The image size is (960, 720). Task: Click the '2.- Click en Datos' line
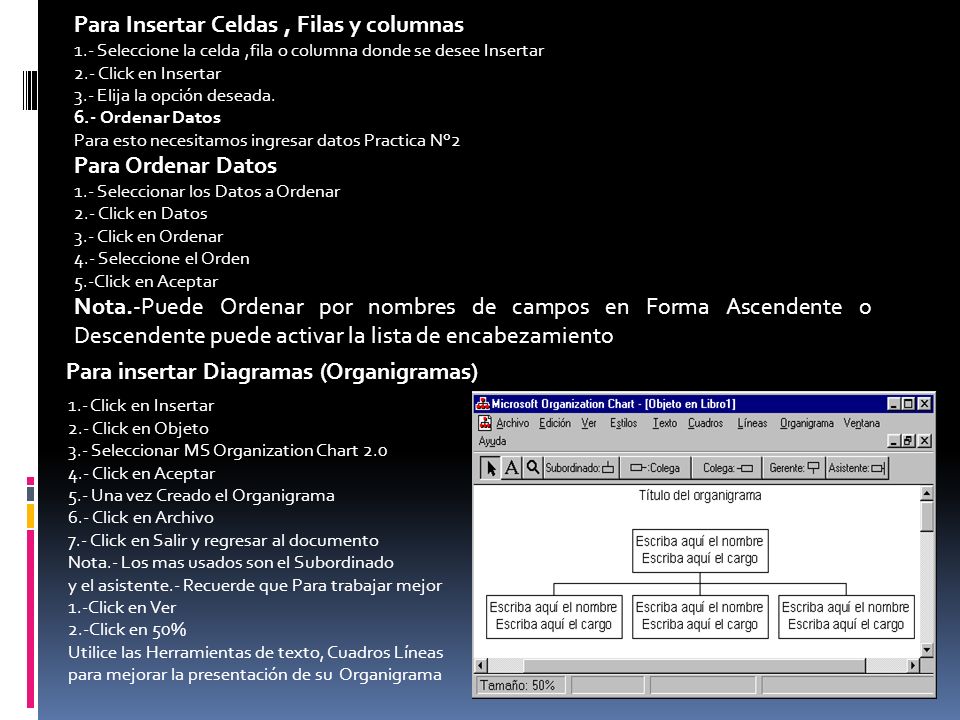tap(140, 214)
